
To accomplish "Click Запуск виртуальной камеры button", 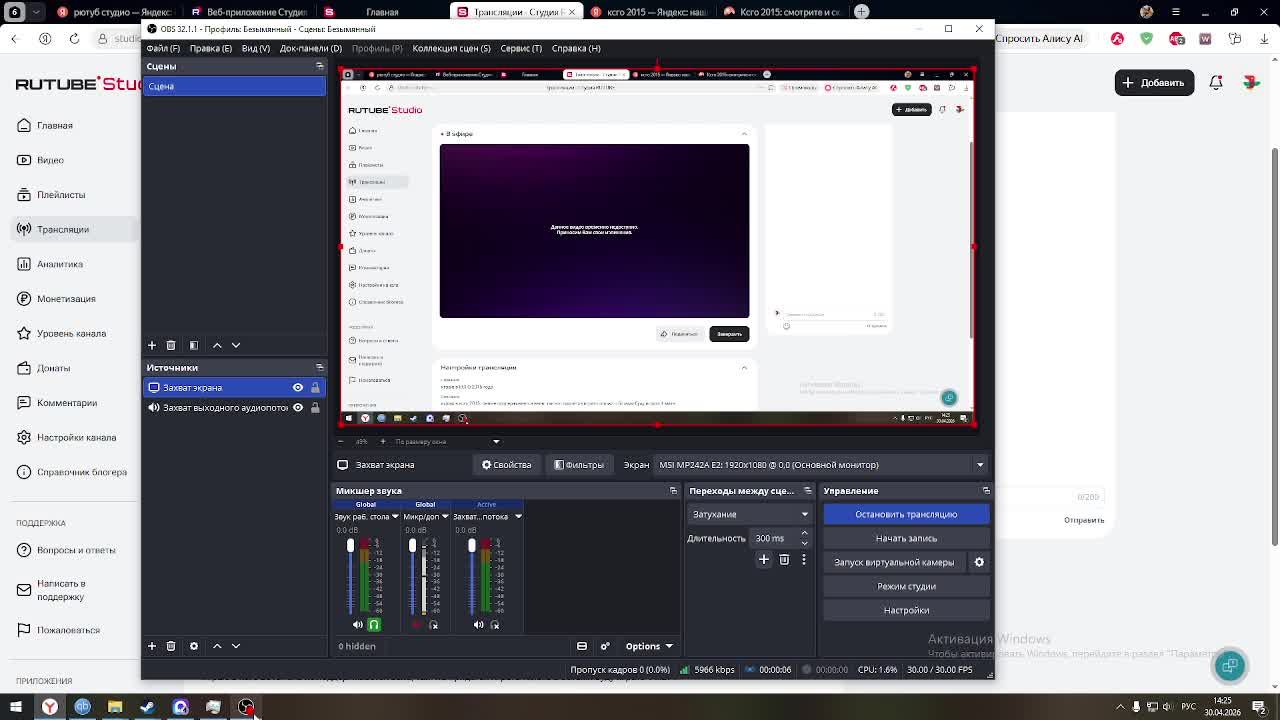I will click(894, 562).
